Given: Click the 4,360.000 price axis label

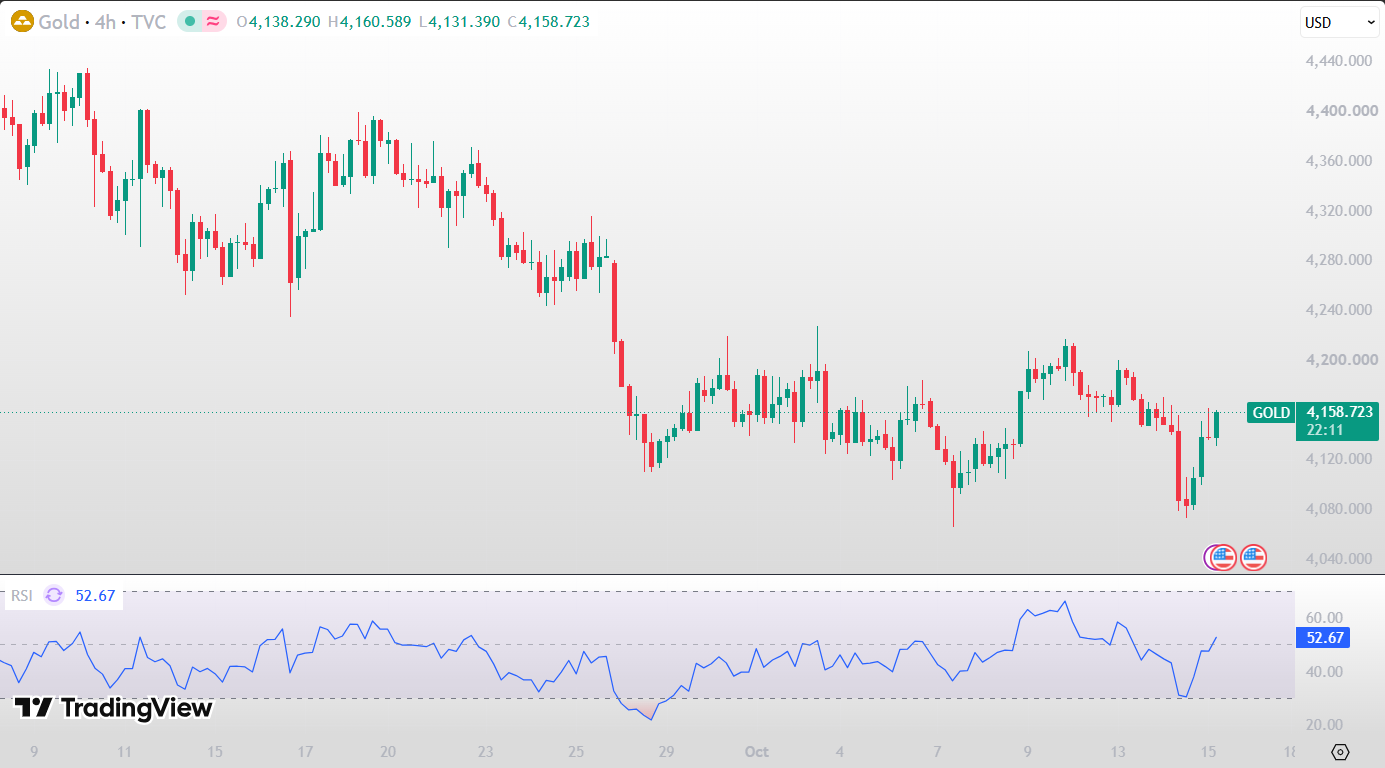Looking at the screenshot, I should (x=1338, y=160).
